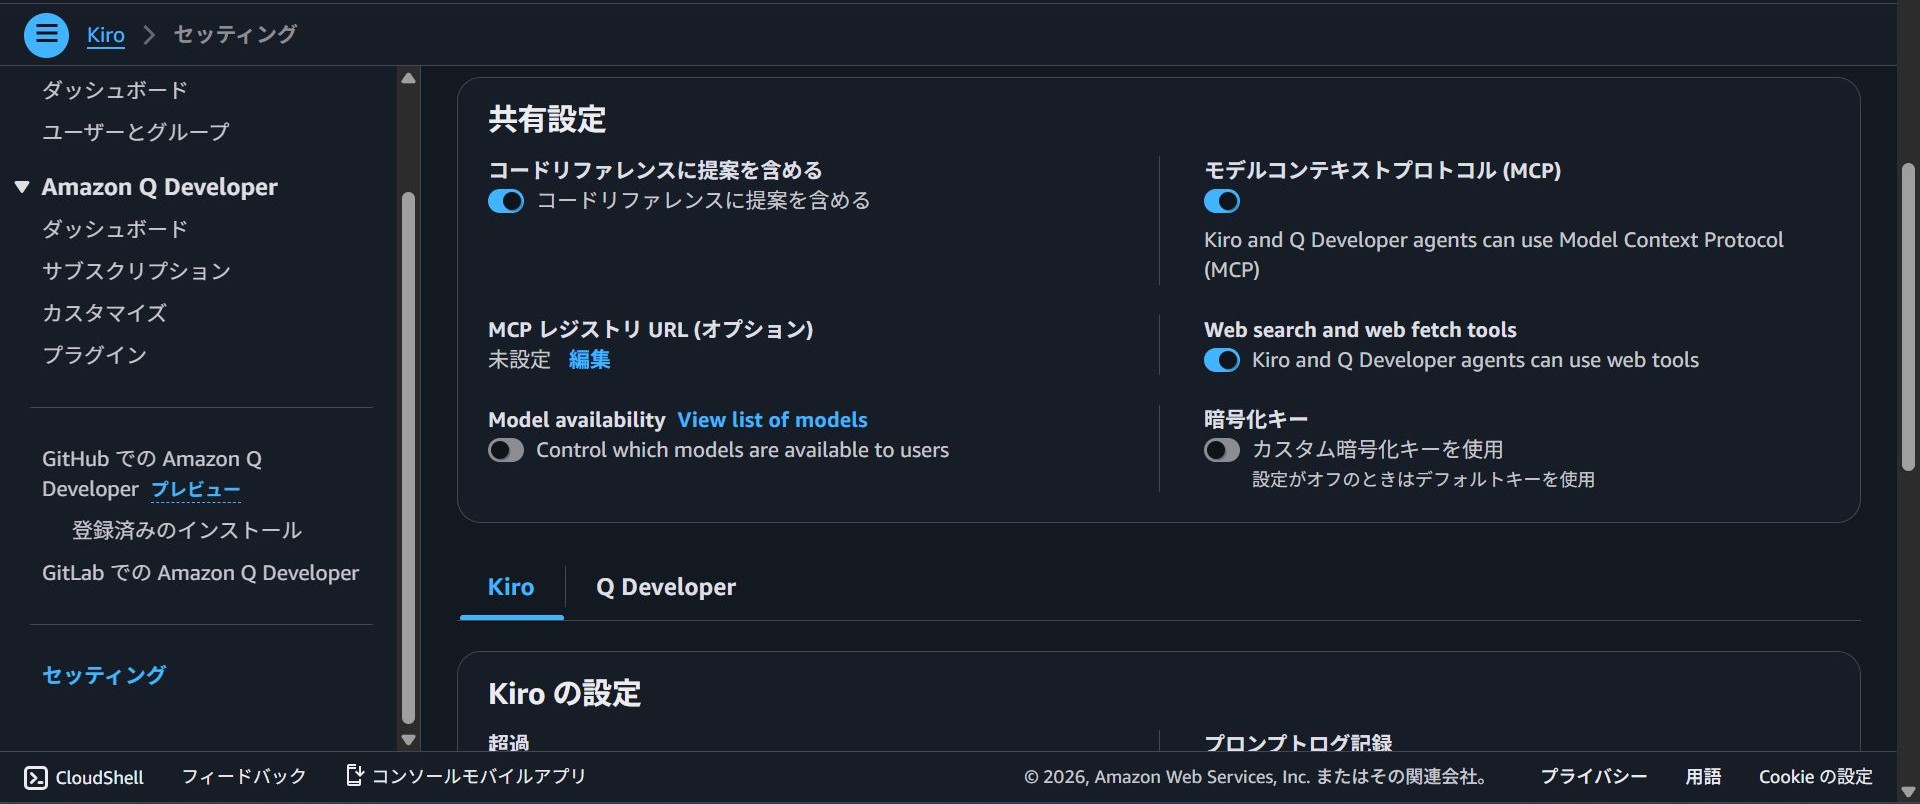1920x804 pixels.
Task: Open the Console Mobile App icon link
Action: [x=354, y=775]
